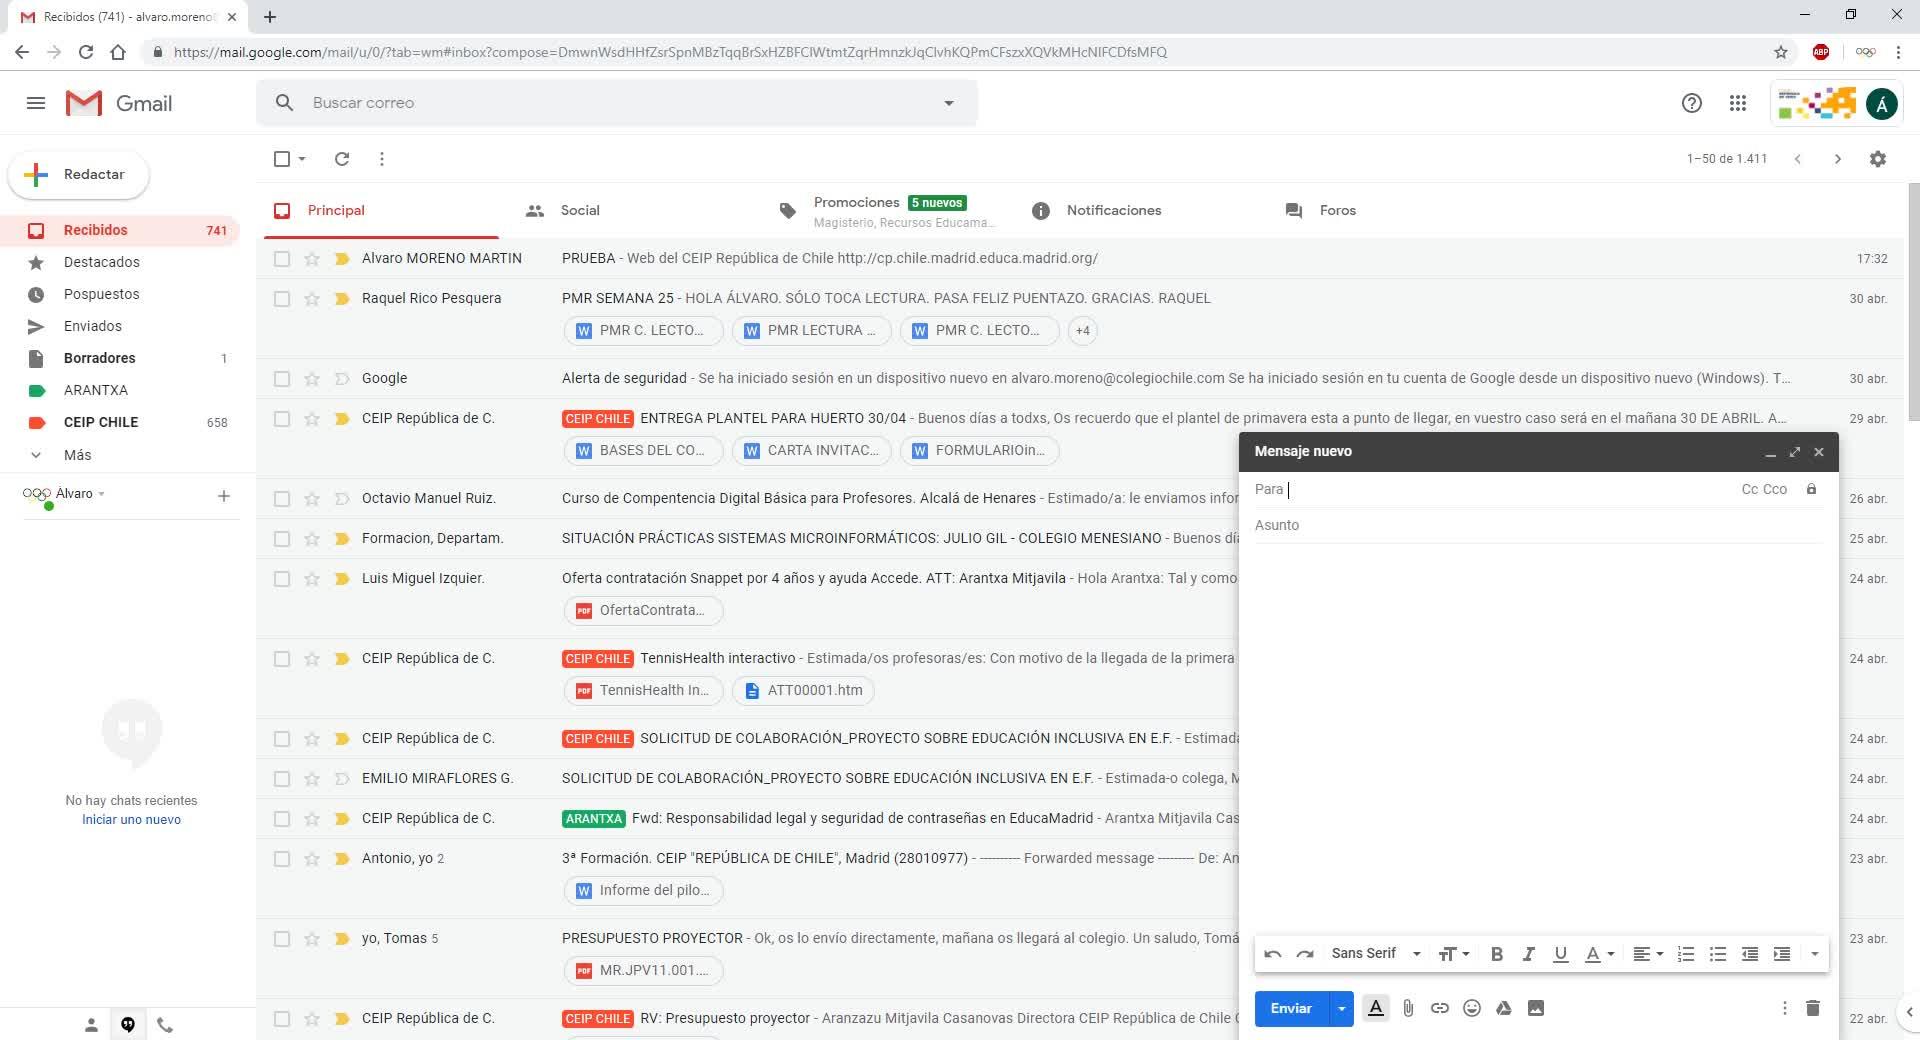Switch to the Foros tab
Screen dimensions: 1920x1040
click(1338, 211)
